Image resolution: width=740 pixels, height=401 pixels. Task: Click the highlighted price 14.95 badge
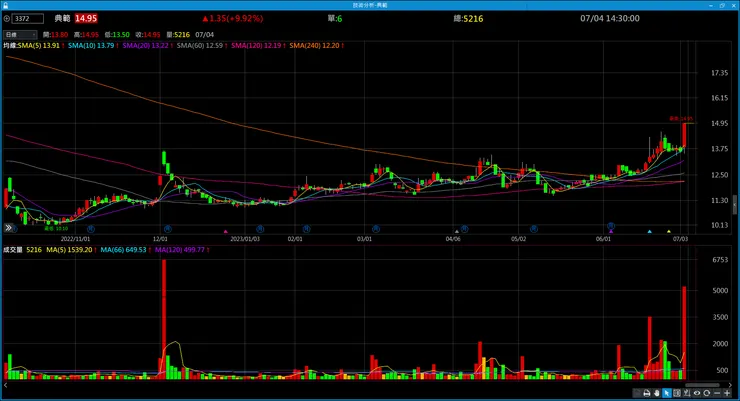[86, 18]
